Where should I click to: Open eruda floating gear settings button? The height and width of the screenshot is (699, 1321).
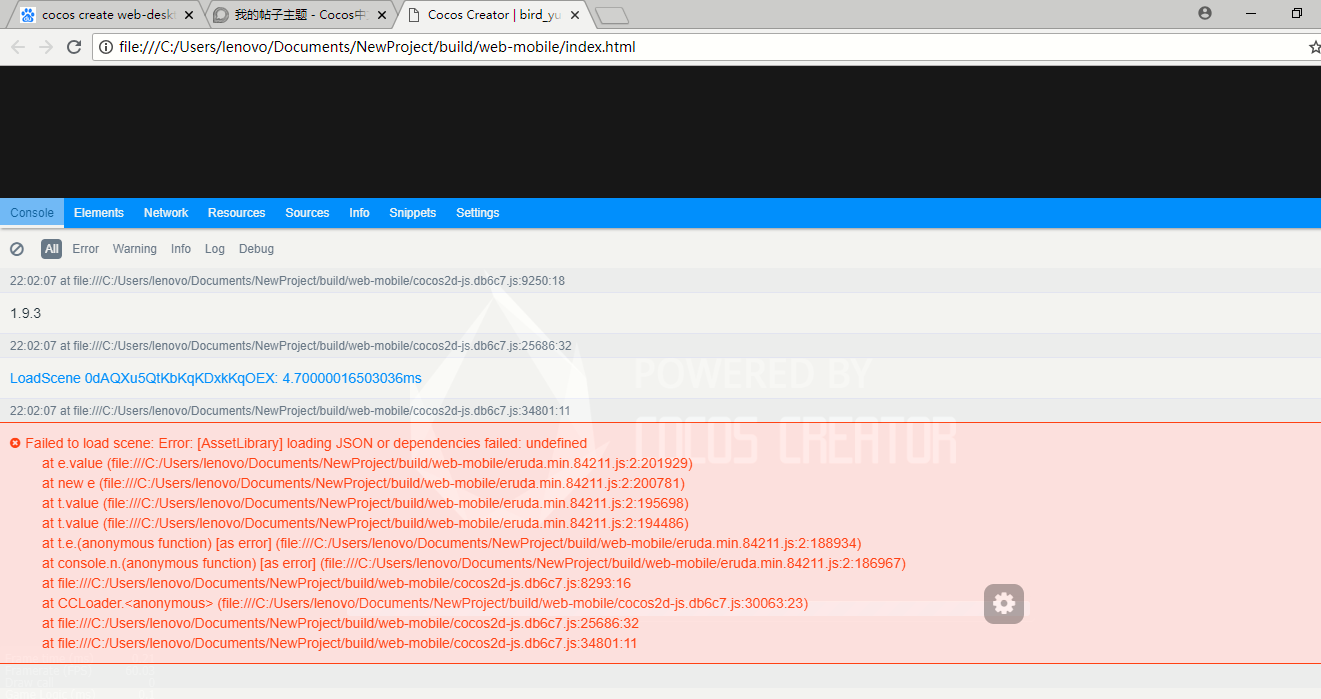tap(1004, 603)
